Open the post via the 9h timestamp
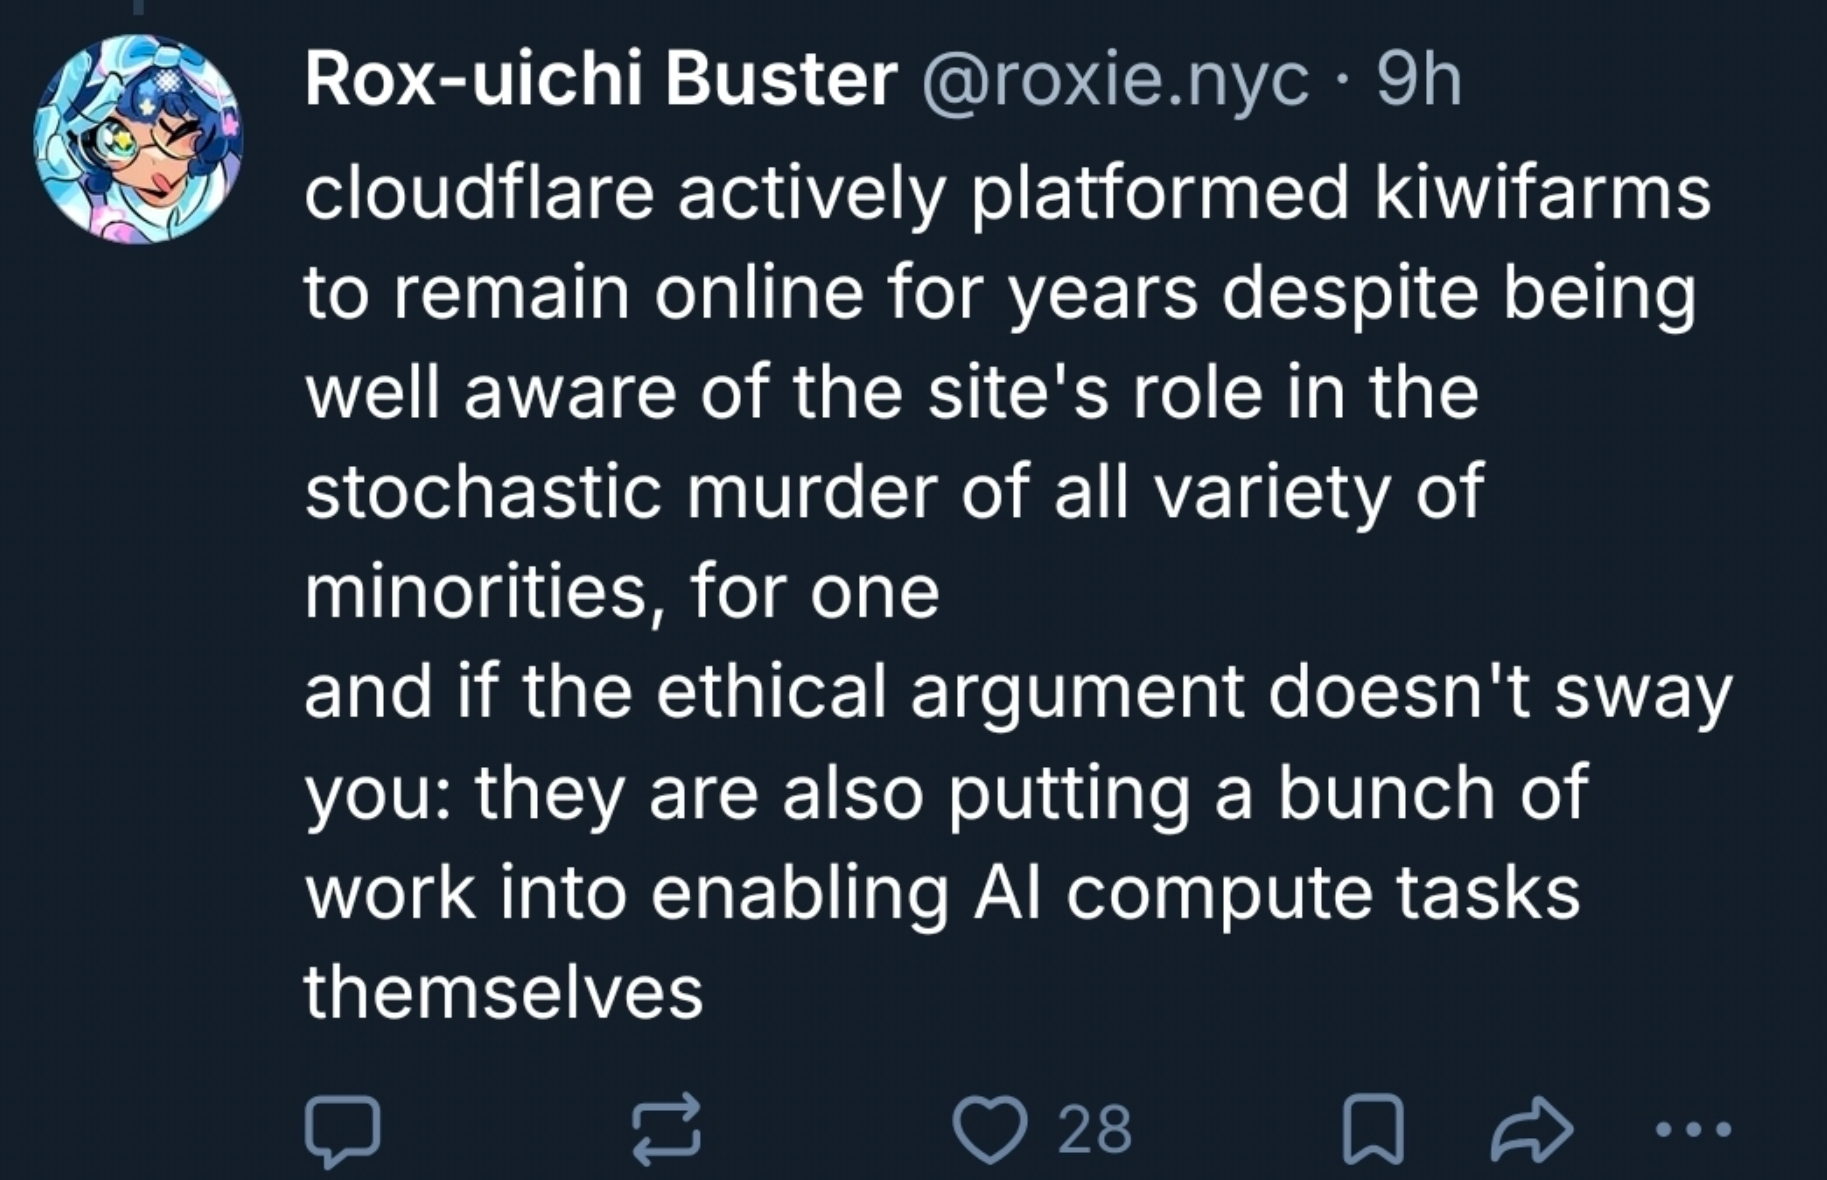 tap(1419, 80)
